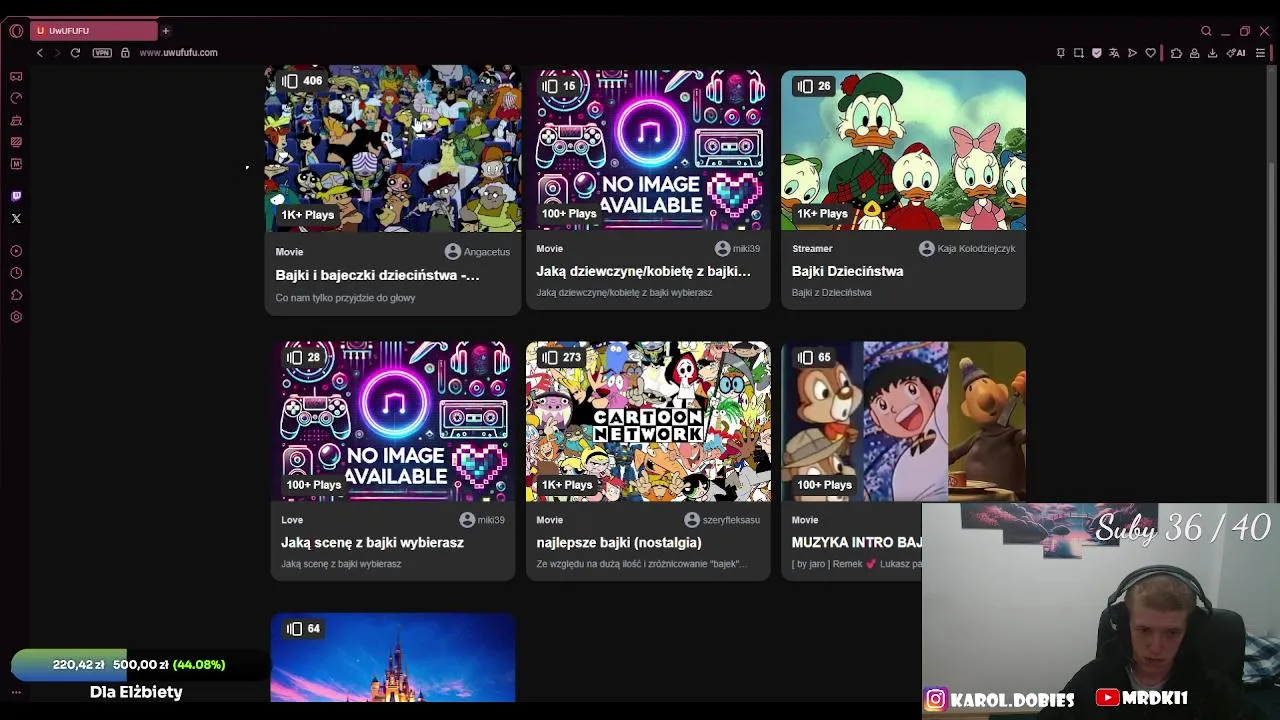The image size is (1280, 720).
Task: Open the AI assistant button
Action: click(x=1236, y=53)
